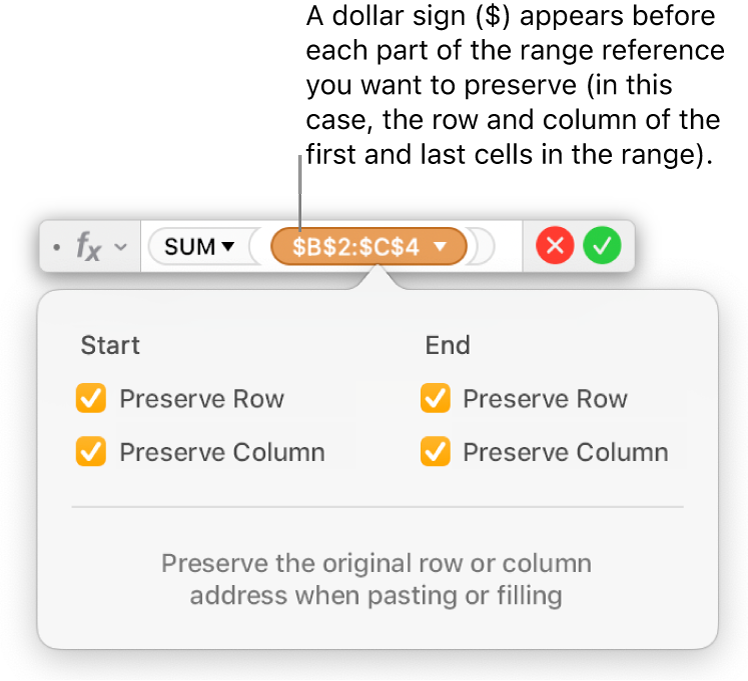Uncheck Start Preserve Row checkbox

(91, 400)
